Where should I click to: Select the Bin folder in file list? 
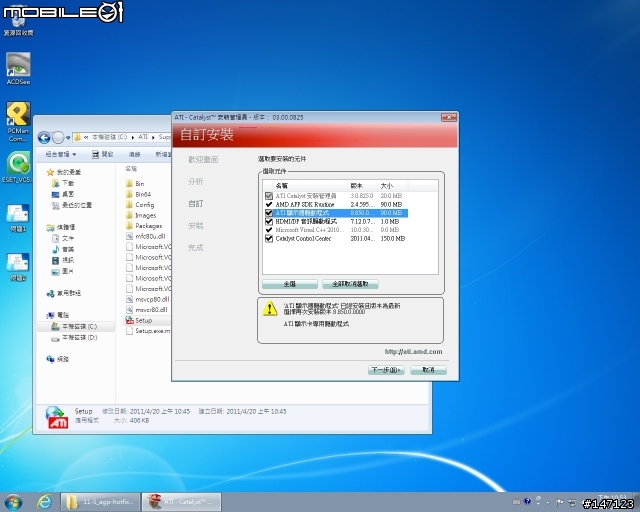pos(135,184)
